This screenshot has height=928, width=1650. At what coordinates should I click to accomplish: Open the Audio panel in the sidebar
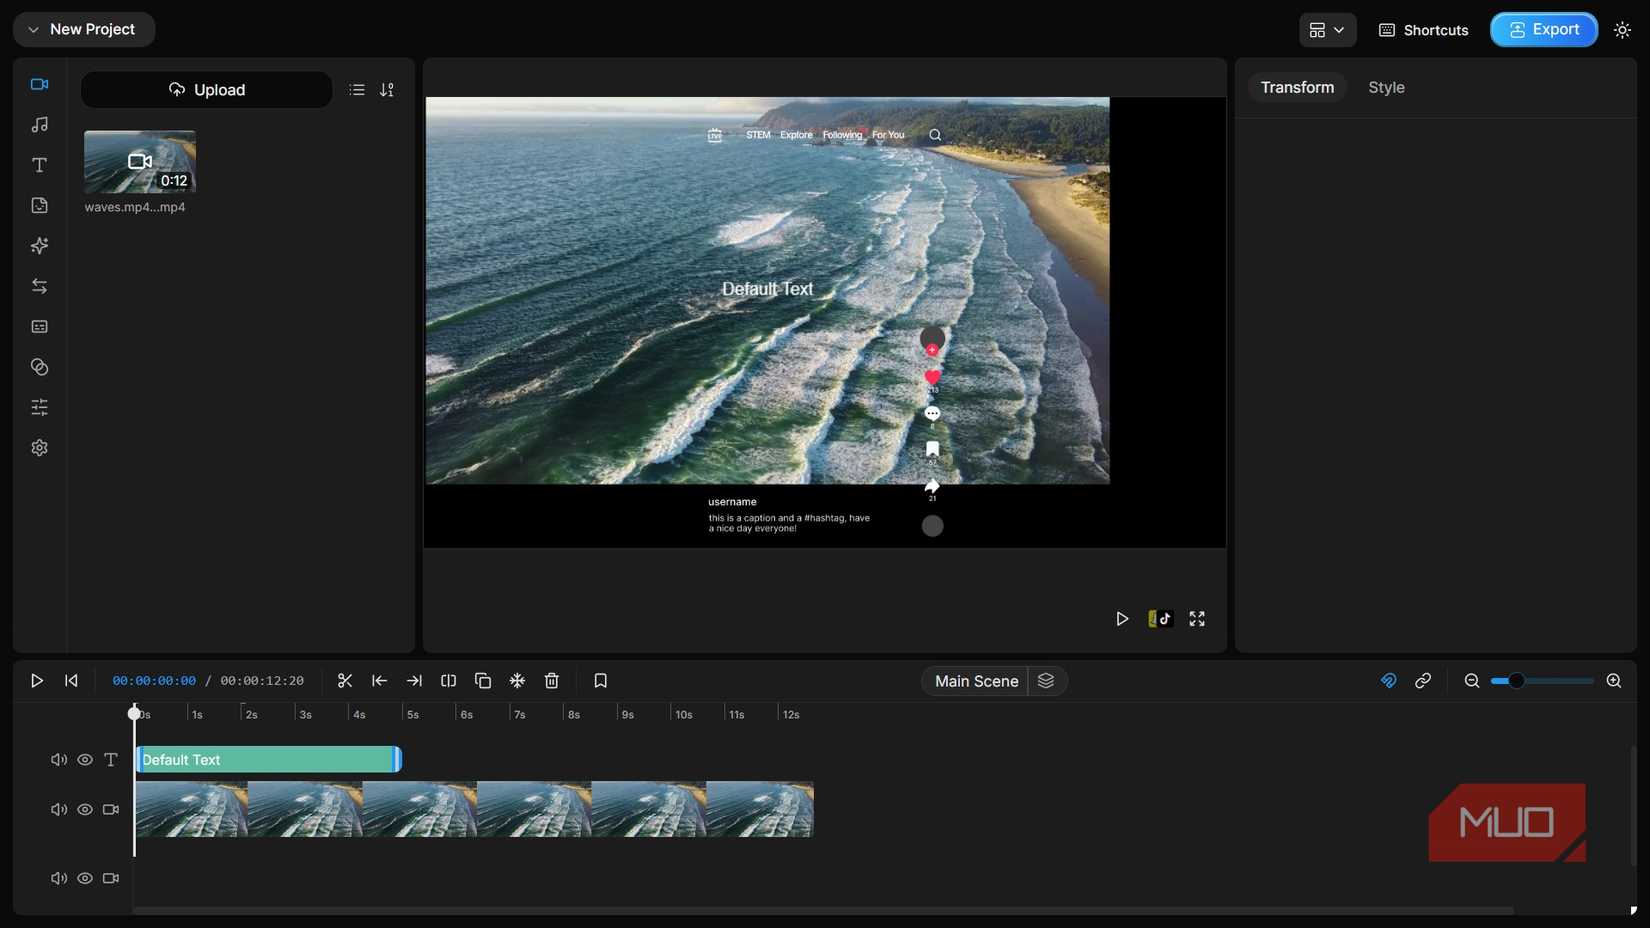39,124
